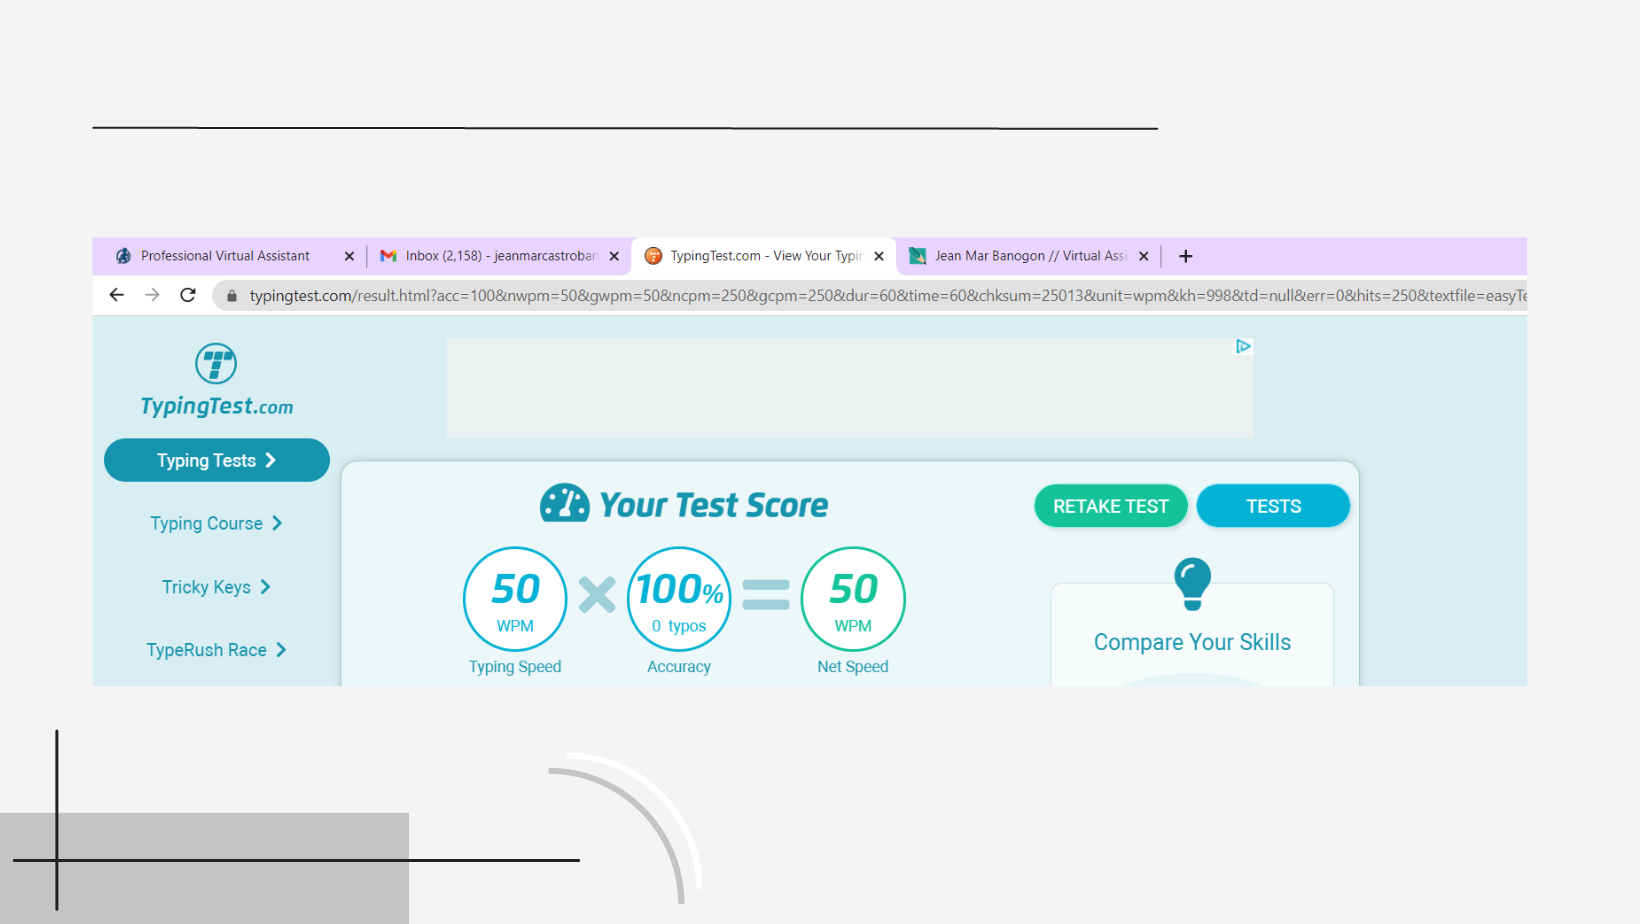Expand the Typing Tests chevron

[270, 460]
